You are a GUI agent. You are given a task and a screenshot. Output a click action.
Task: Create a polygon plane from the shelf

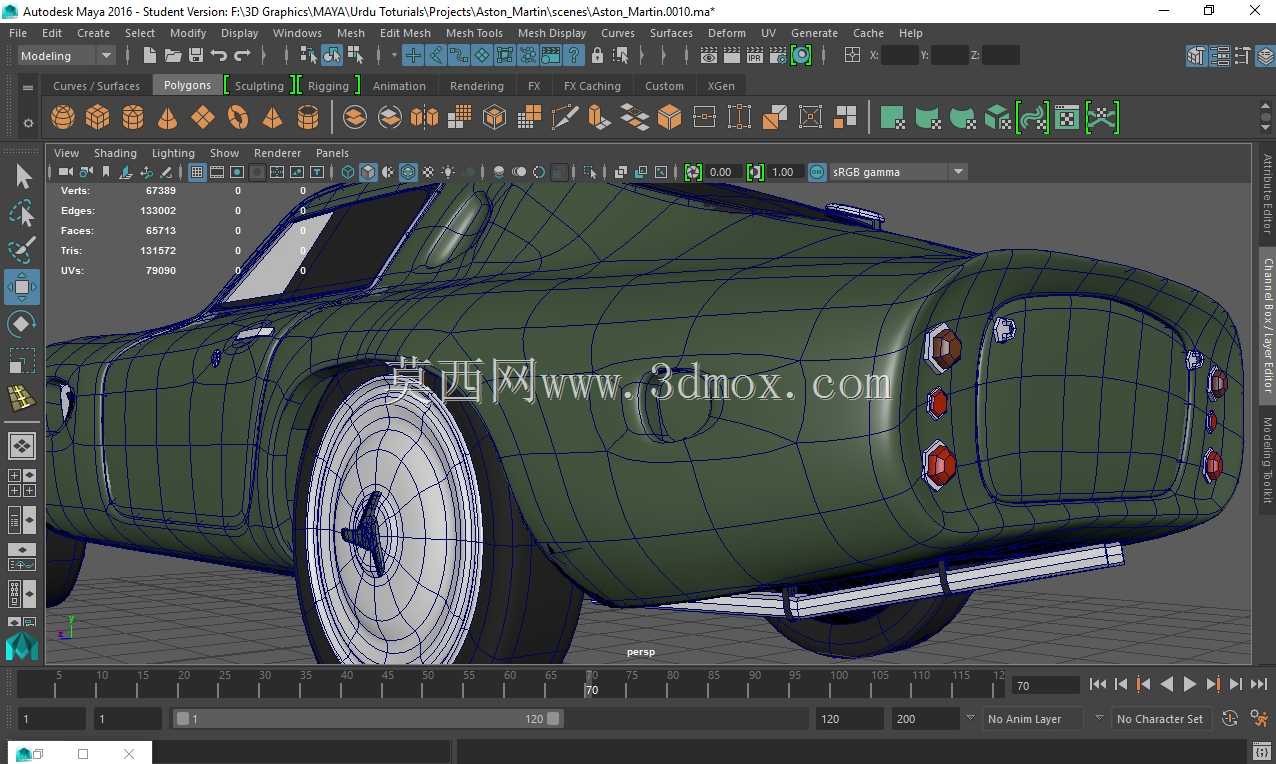203,118
